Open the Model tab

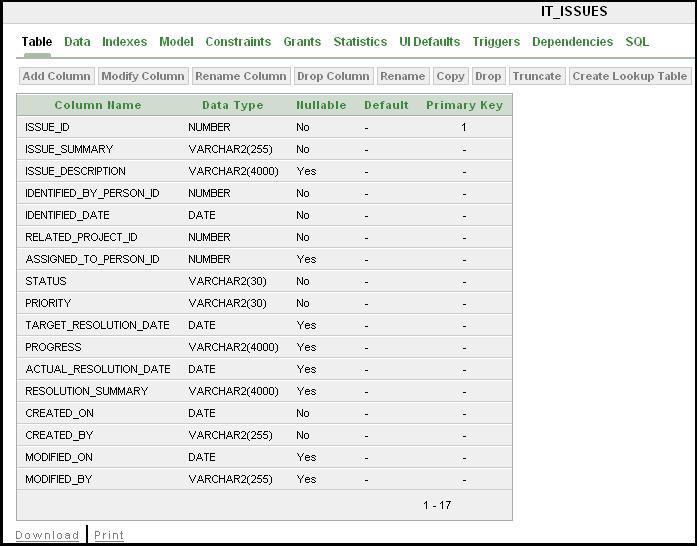click(176, 42)
